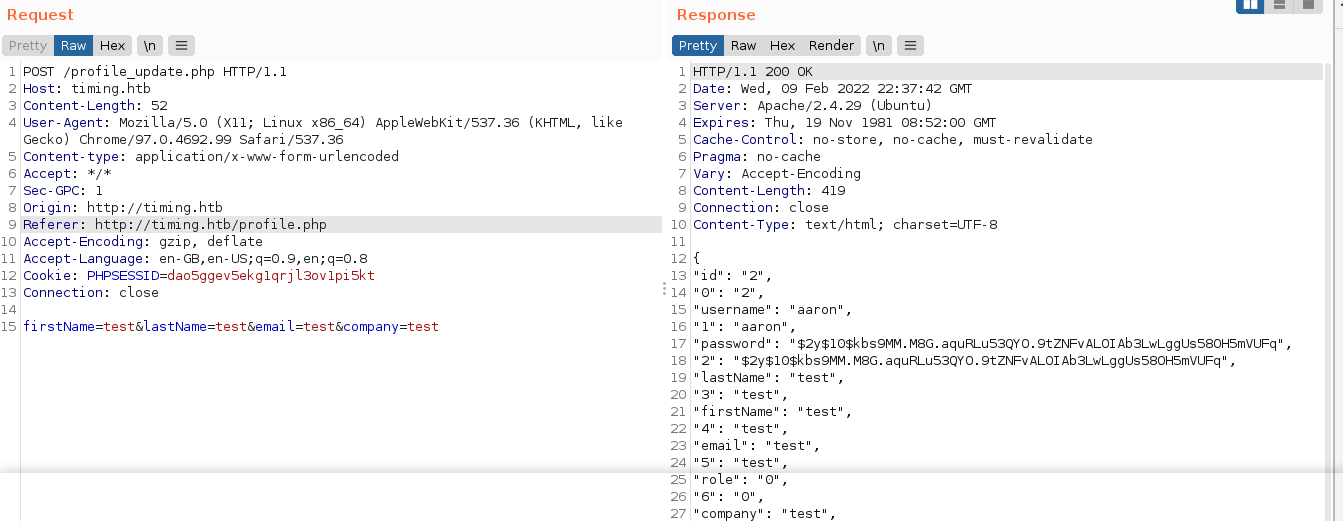Toggle non-printable \n characters in Request
Image resolution: width=1343 pixels, height=521 pixels.
tap(149, 45)
